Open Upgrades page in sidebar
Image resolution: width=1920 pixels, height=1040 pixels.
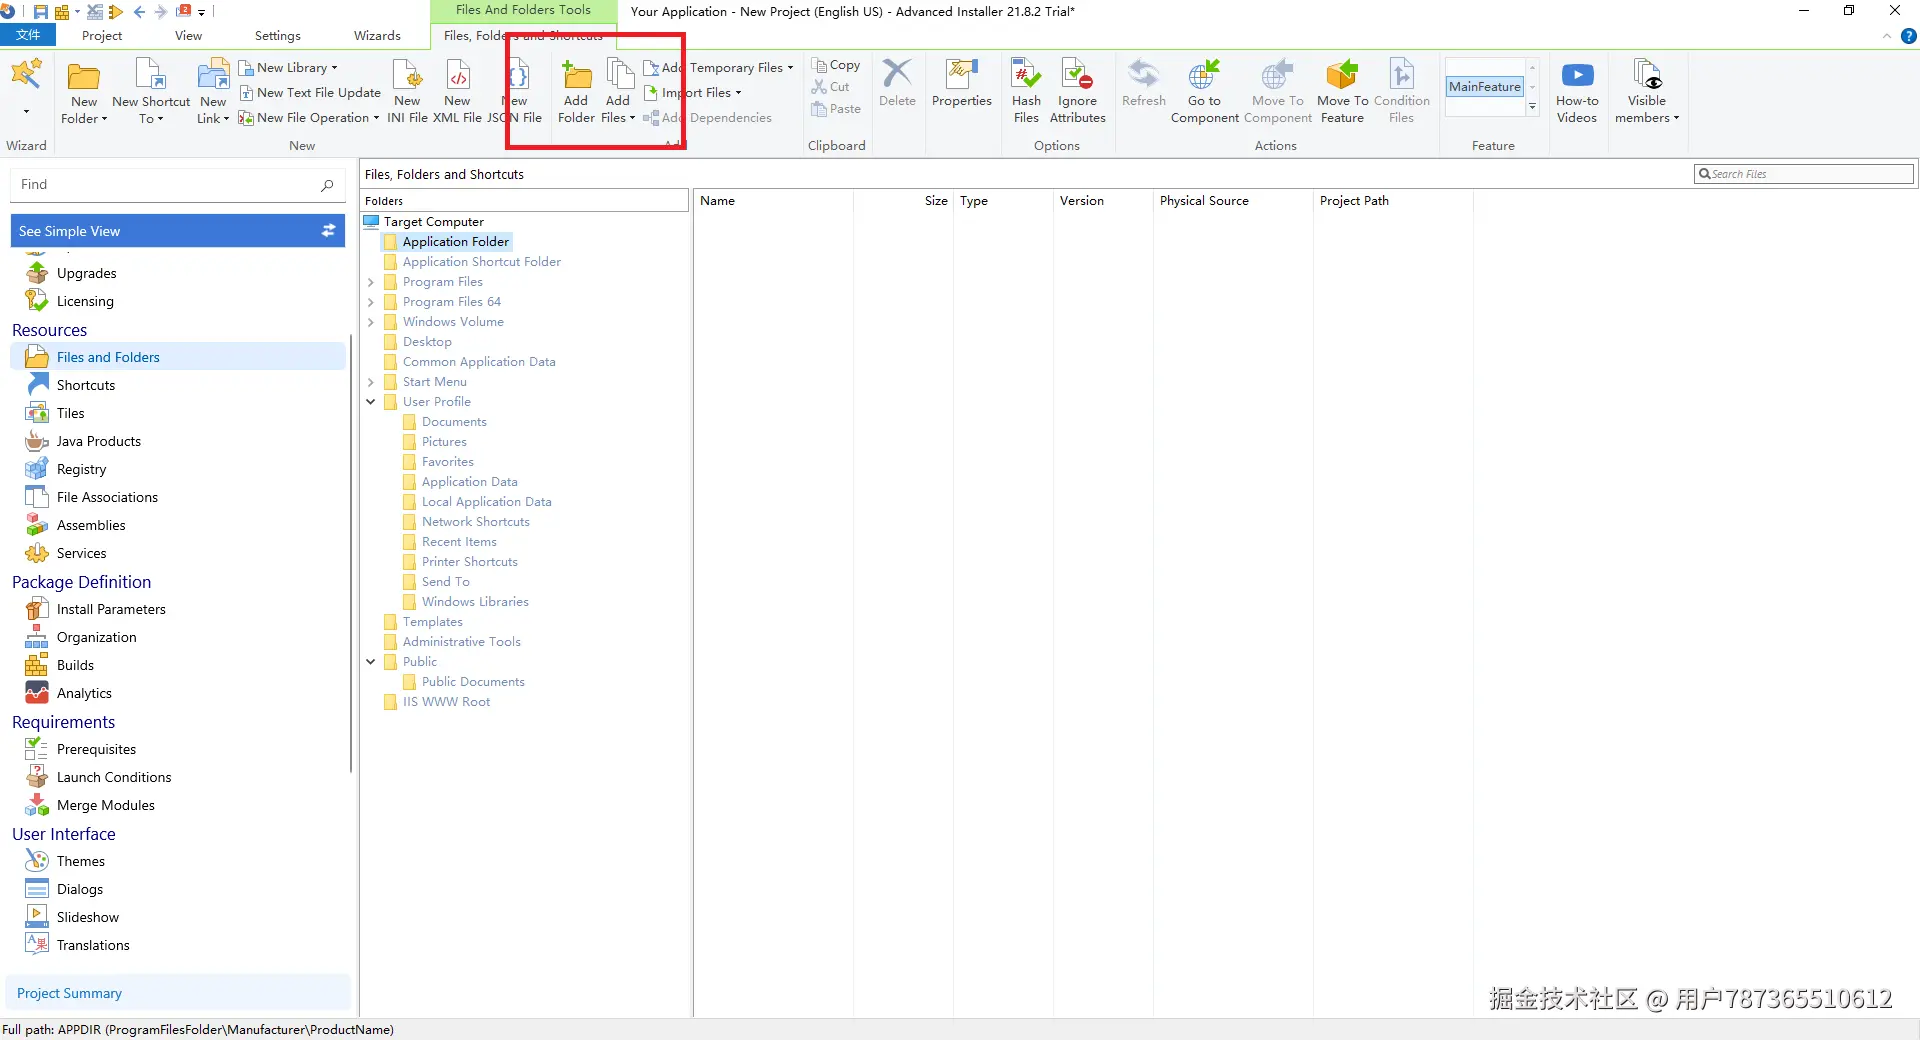point(86,273)
